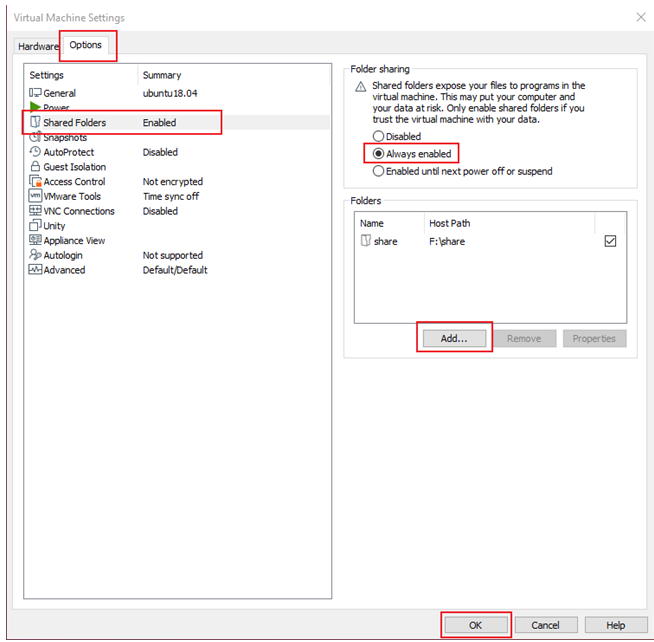Open the Options tab
Screen dimensions: 654x642
(x=86, y=45)
